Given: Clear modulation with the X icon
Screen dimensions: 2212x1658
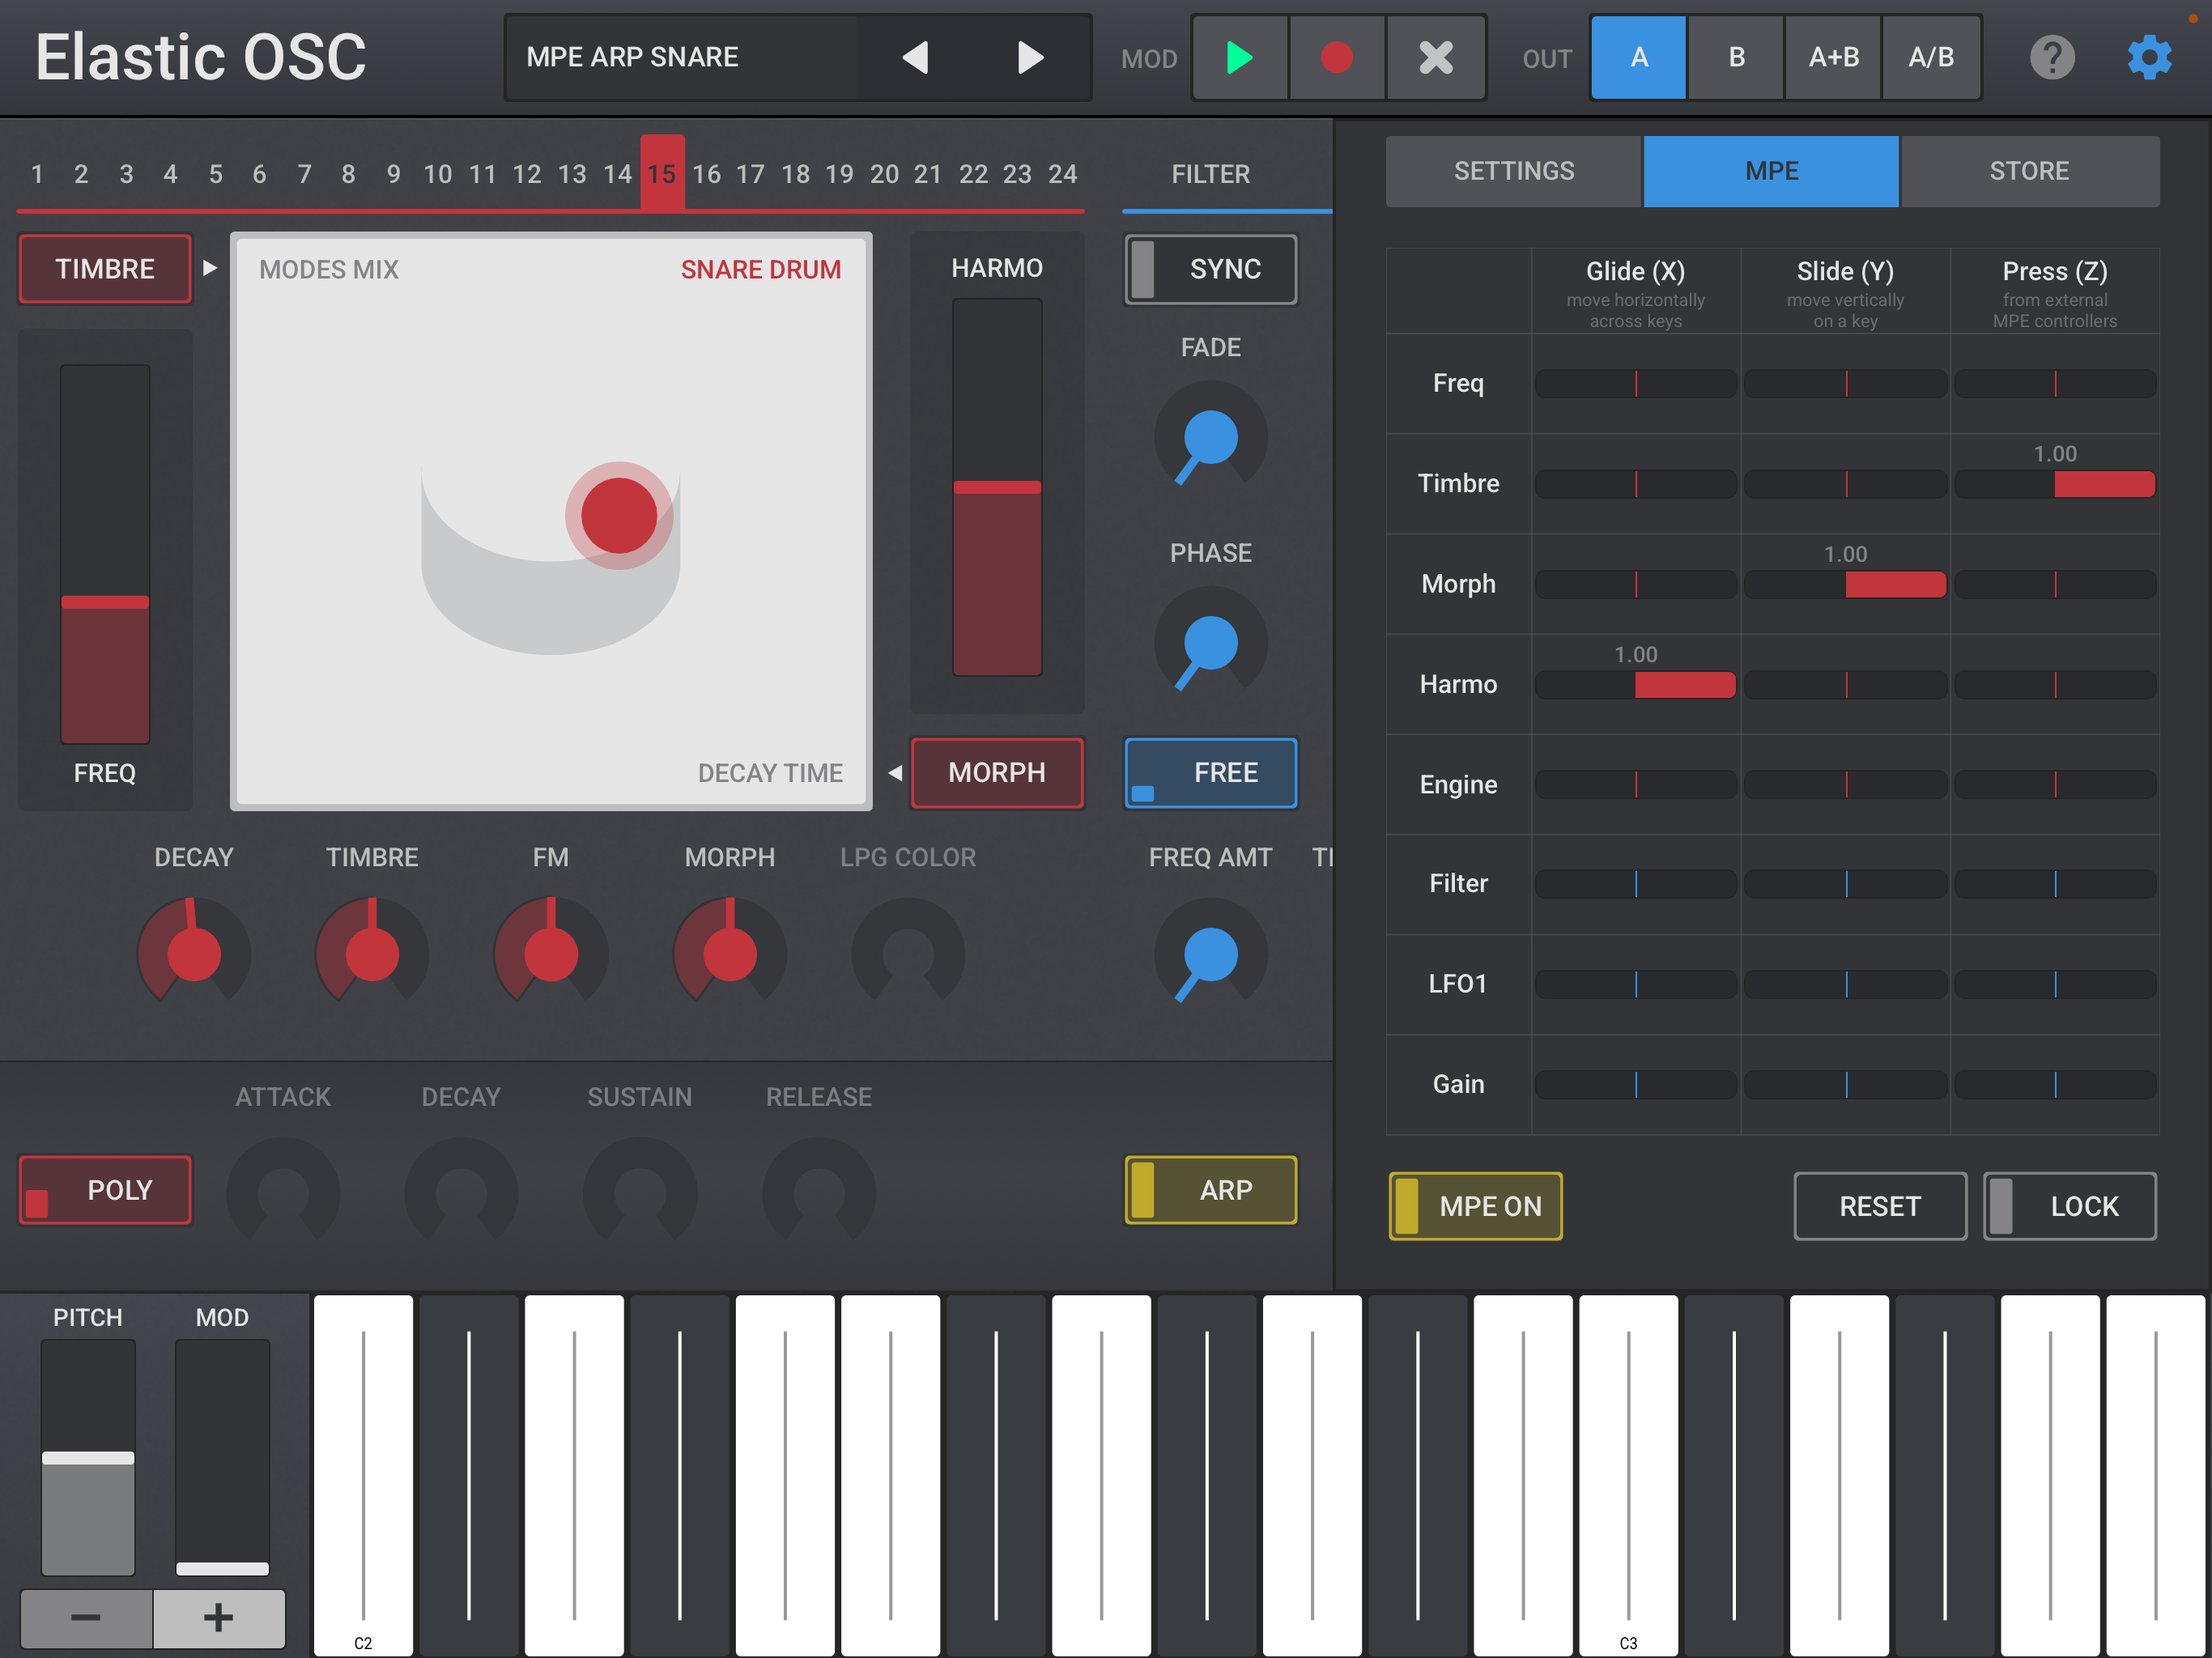Looking at the screenshot, I should [1435, 58].
